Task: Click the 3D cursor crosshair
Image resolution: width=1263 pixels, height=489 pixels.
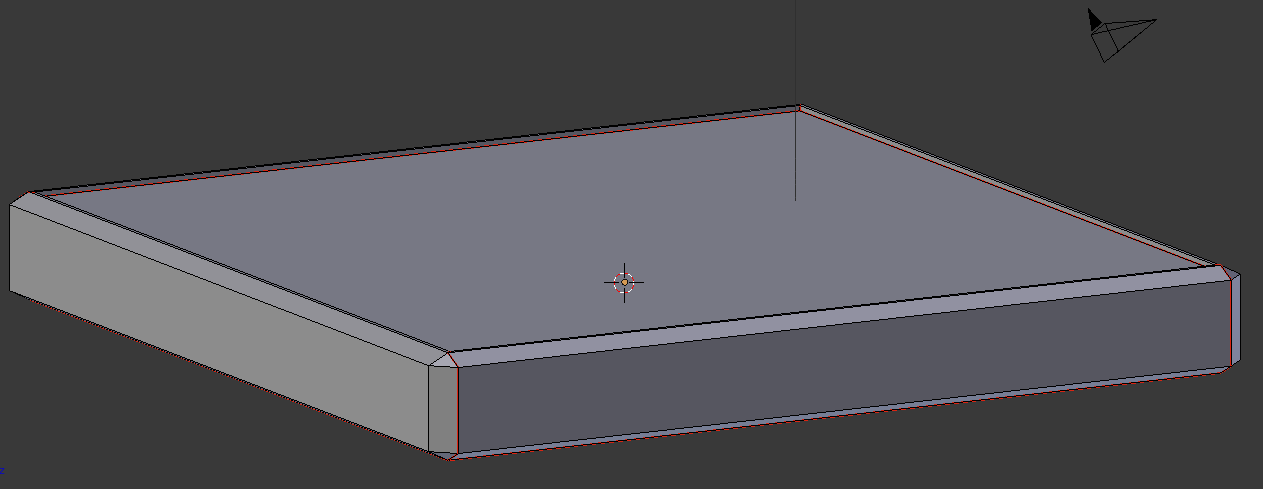Action: coord(624,282)
